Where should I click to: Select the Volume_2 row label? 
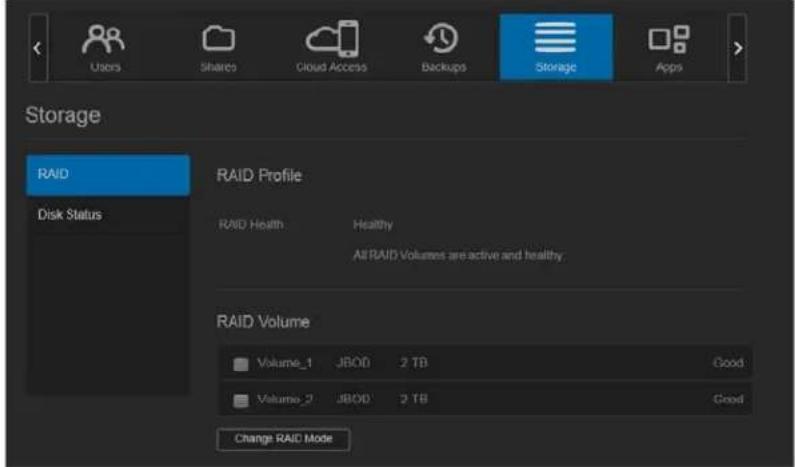coord(284,400)
